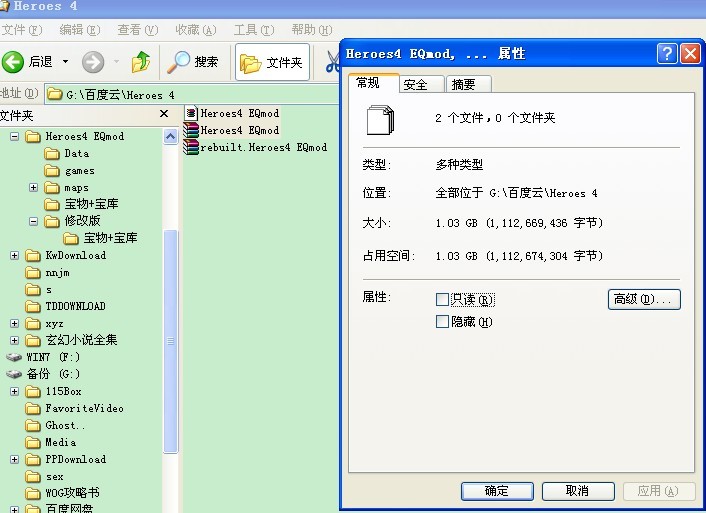Image resolution: width=706 pixels, height=513 pixels.
Task: Select the FavoriteVideo folder icon
Action: coord(33,409)
